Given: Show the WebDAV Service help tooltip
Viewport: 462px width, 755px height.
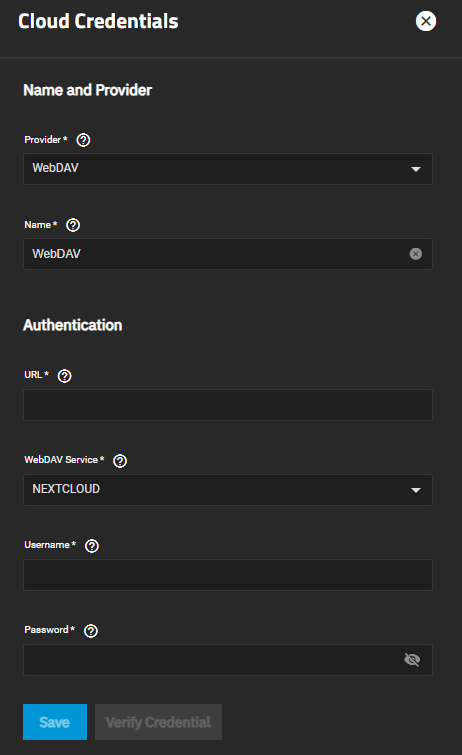Looking at the screenshot, I should 120,461.
